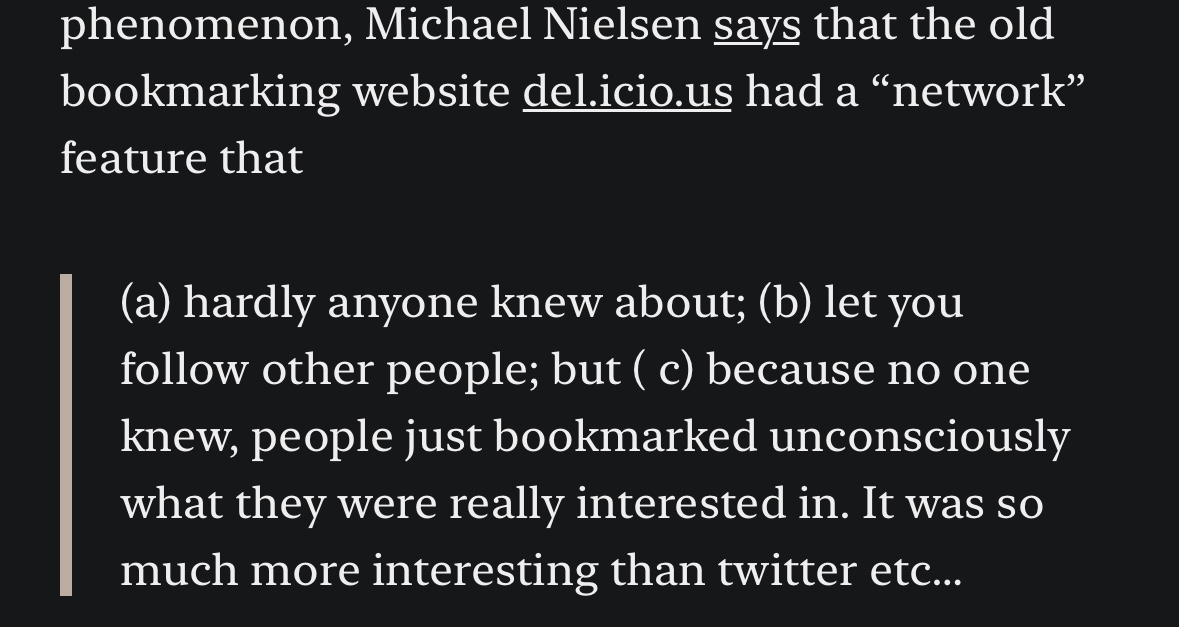This screenshot has height=627, width=1179.
Task: Click "hardly anyone knew about" text
Action: [464, 304]
